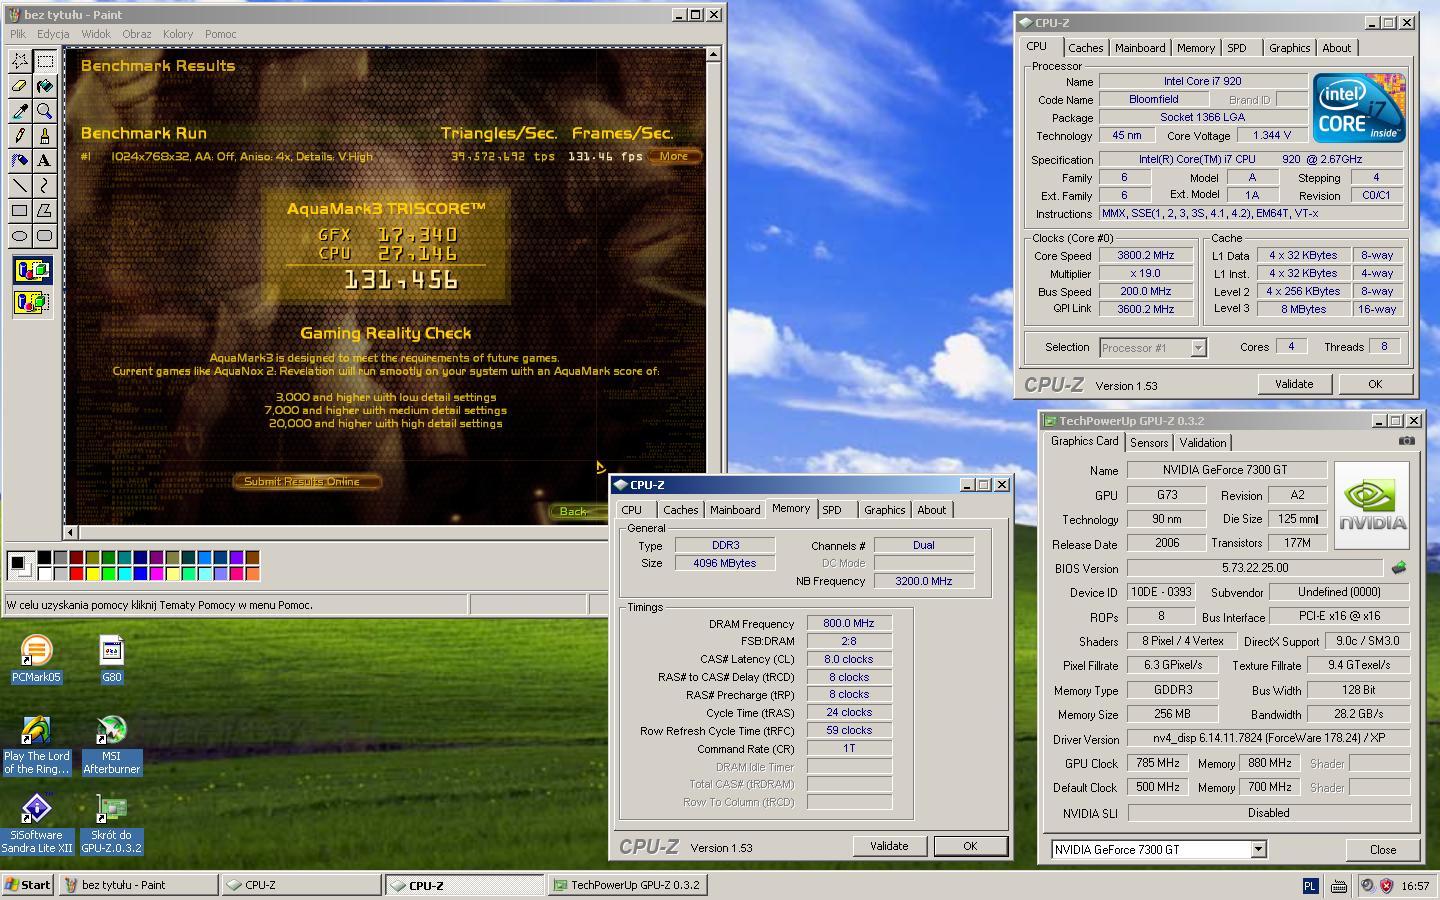Open SPD tab in top CPU-Z window
Screen dimensions: 1440x900
pyautogui.click(x=1237, y=48)
